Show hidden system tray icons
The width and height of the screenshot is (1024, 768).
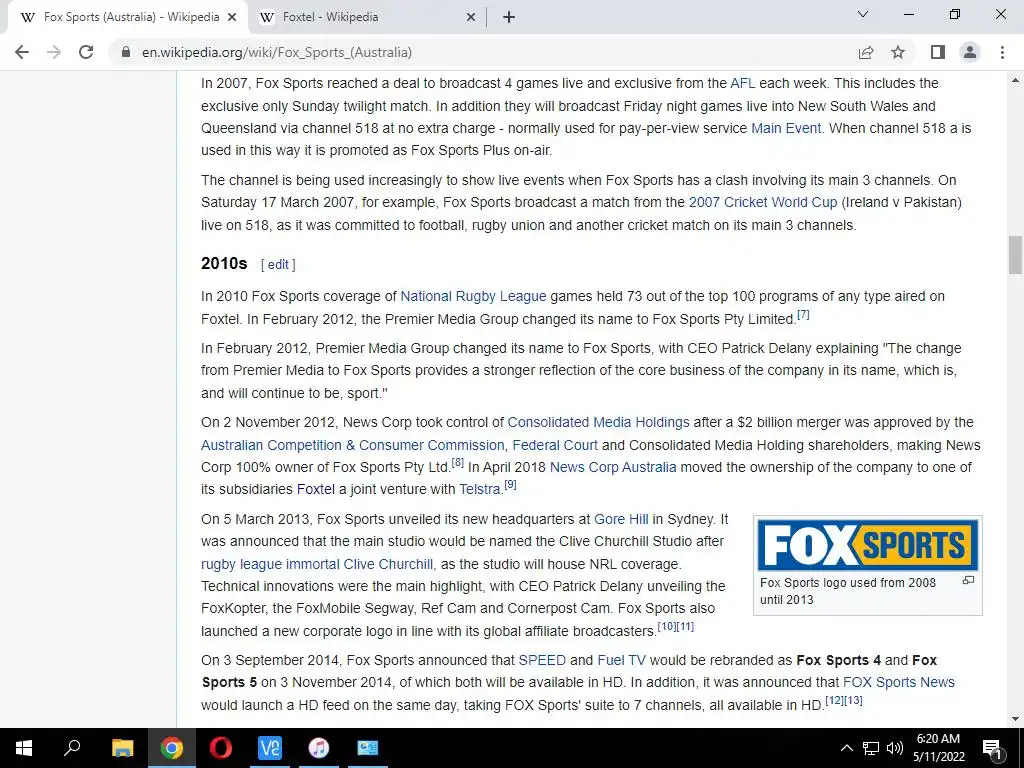(x=846, y=748)
